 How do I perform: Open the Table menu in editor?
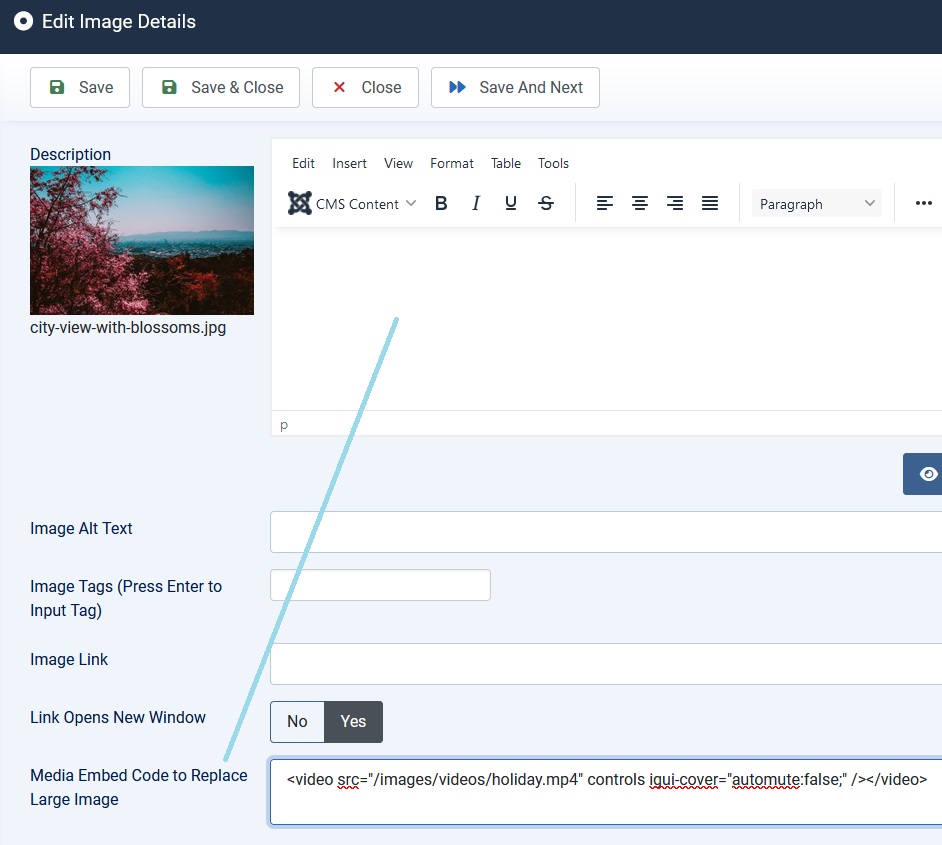506,163
